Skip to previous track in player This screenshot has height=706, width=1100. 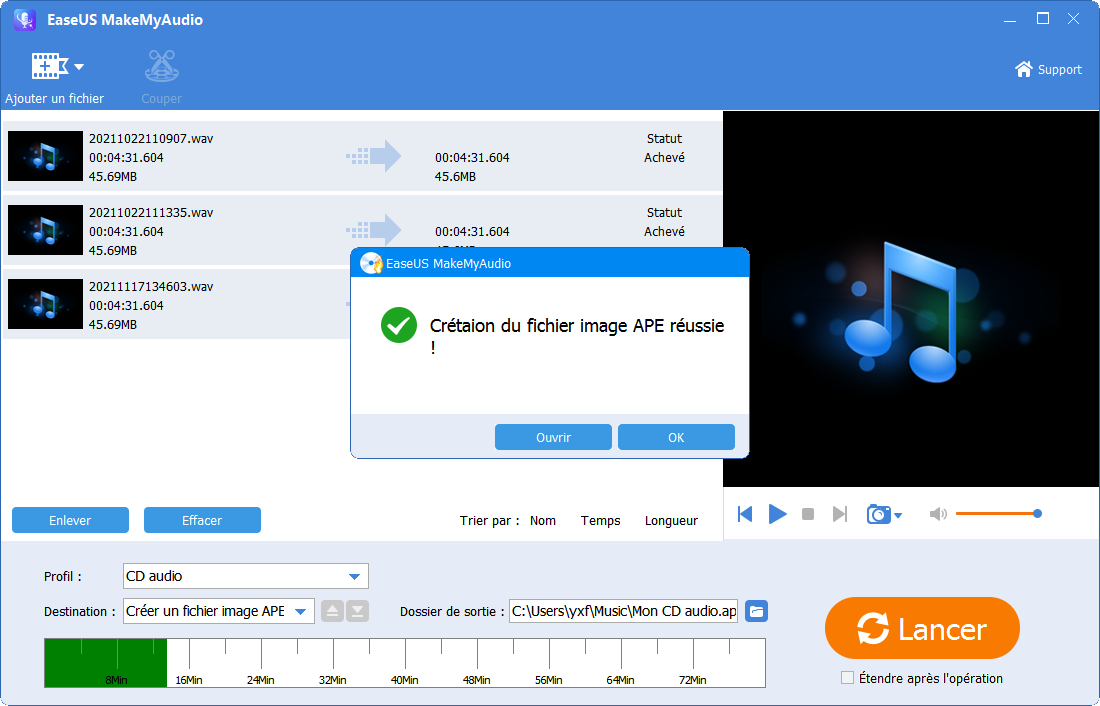click(745, 514)
